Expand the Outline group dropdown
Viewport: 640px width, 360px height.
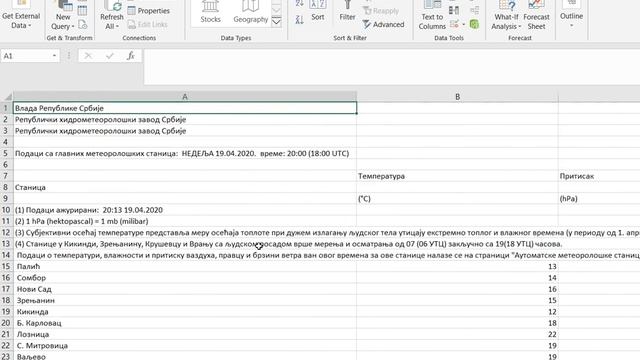(571, 16)
